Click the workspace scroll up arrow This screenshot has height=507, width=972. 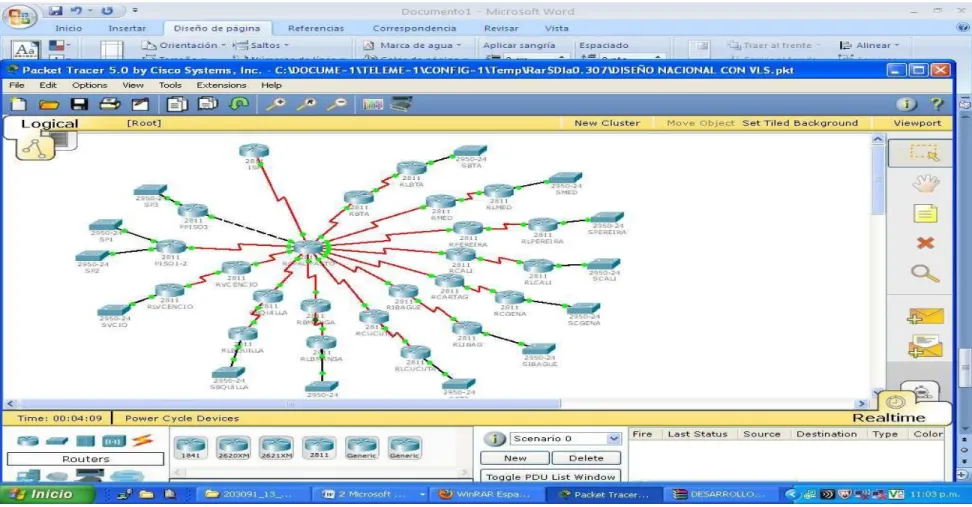[878, 139]
